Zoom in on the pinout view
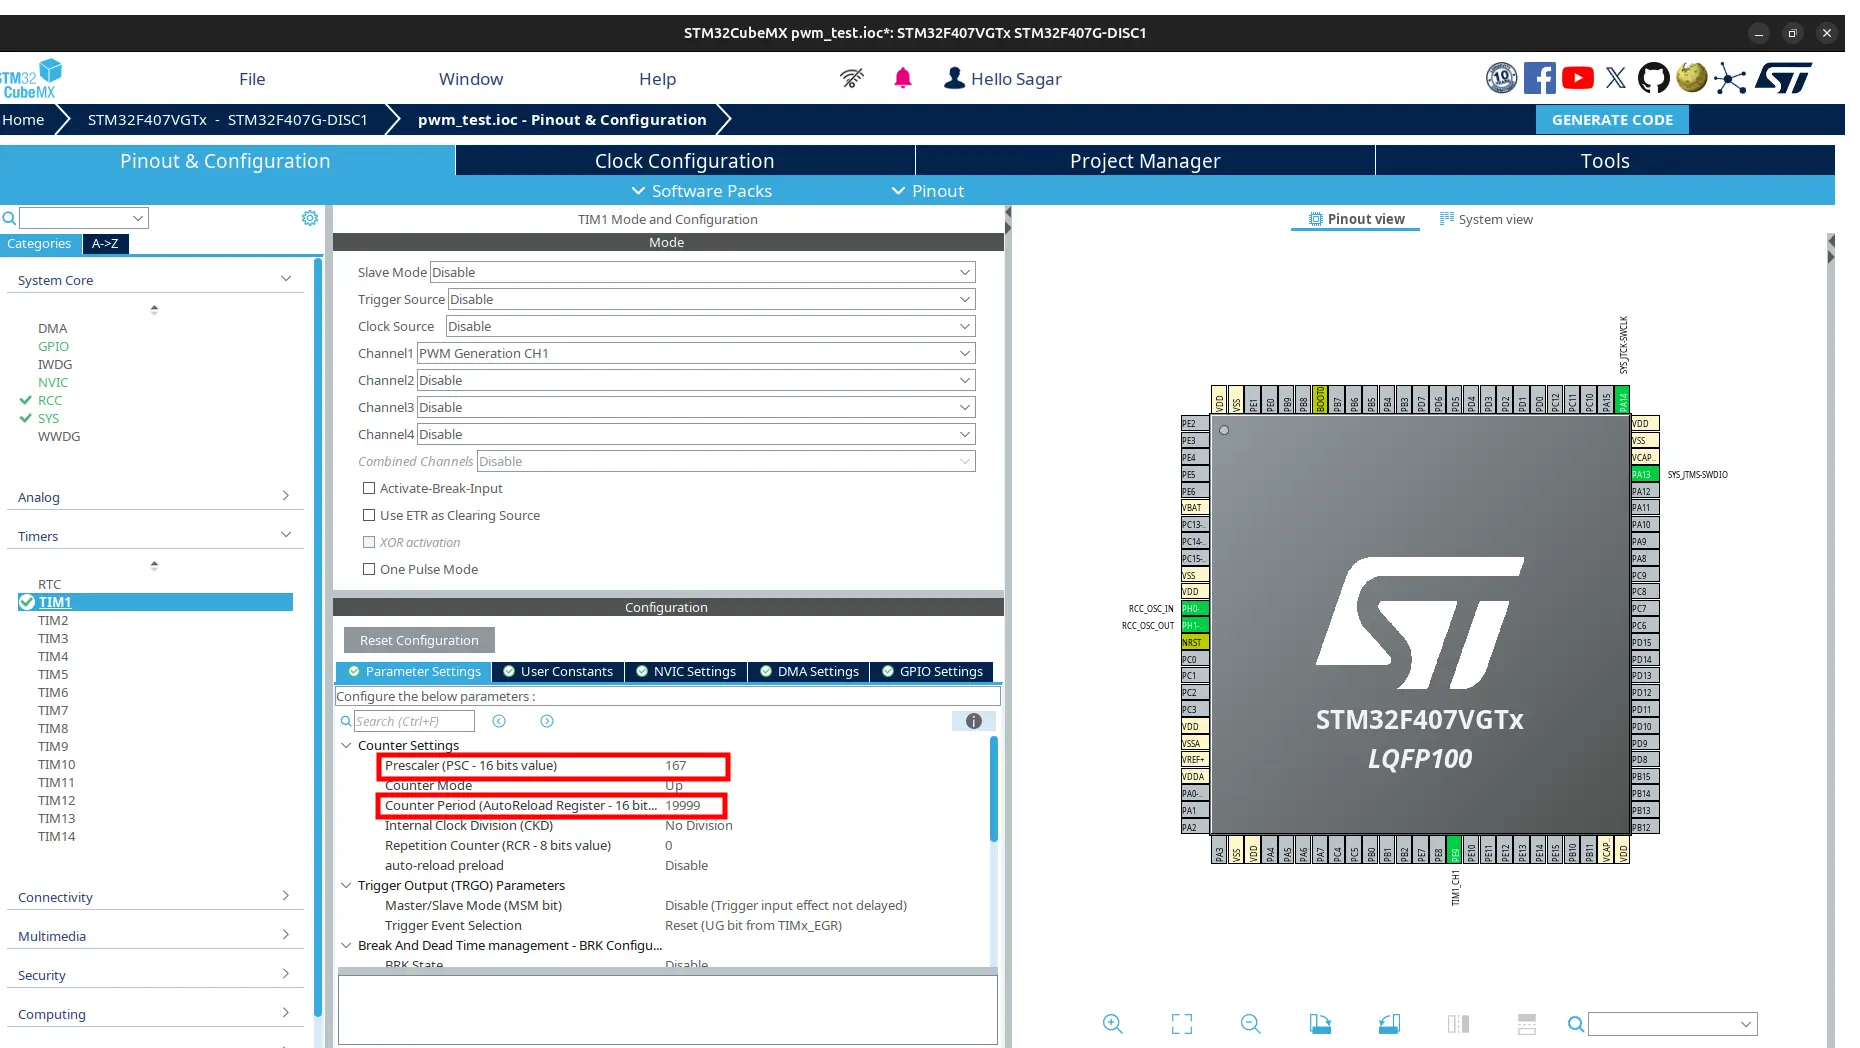 point(1113,1024)
